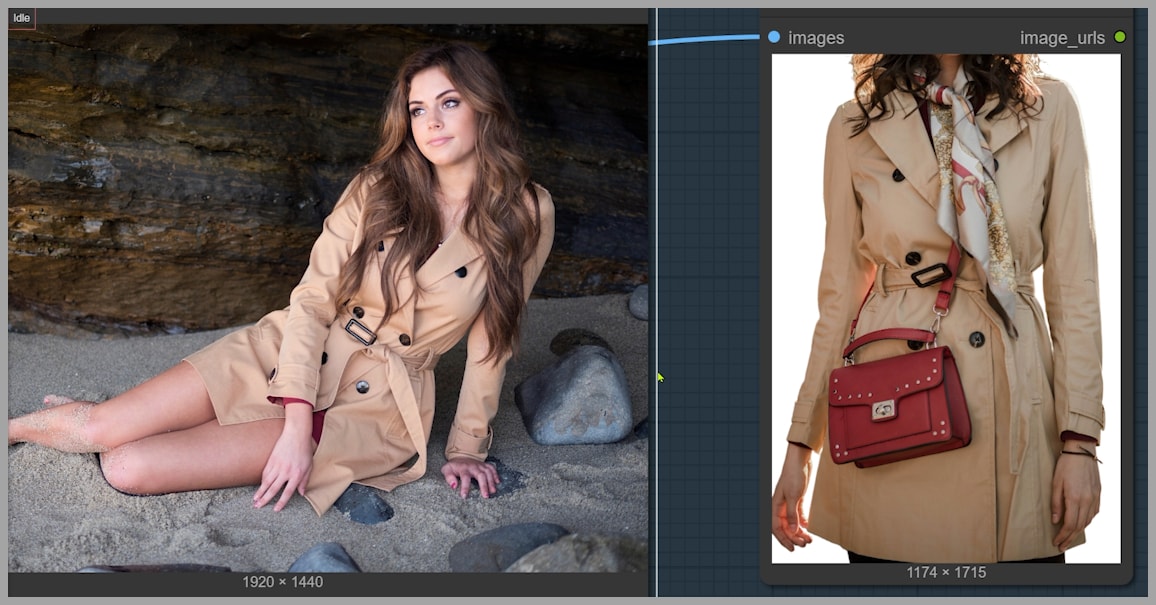
Task: Click the wrist bracelet in the node preview
Action: [1079, 453]
